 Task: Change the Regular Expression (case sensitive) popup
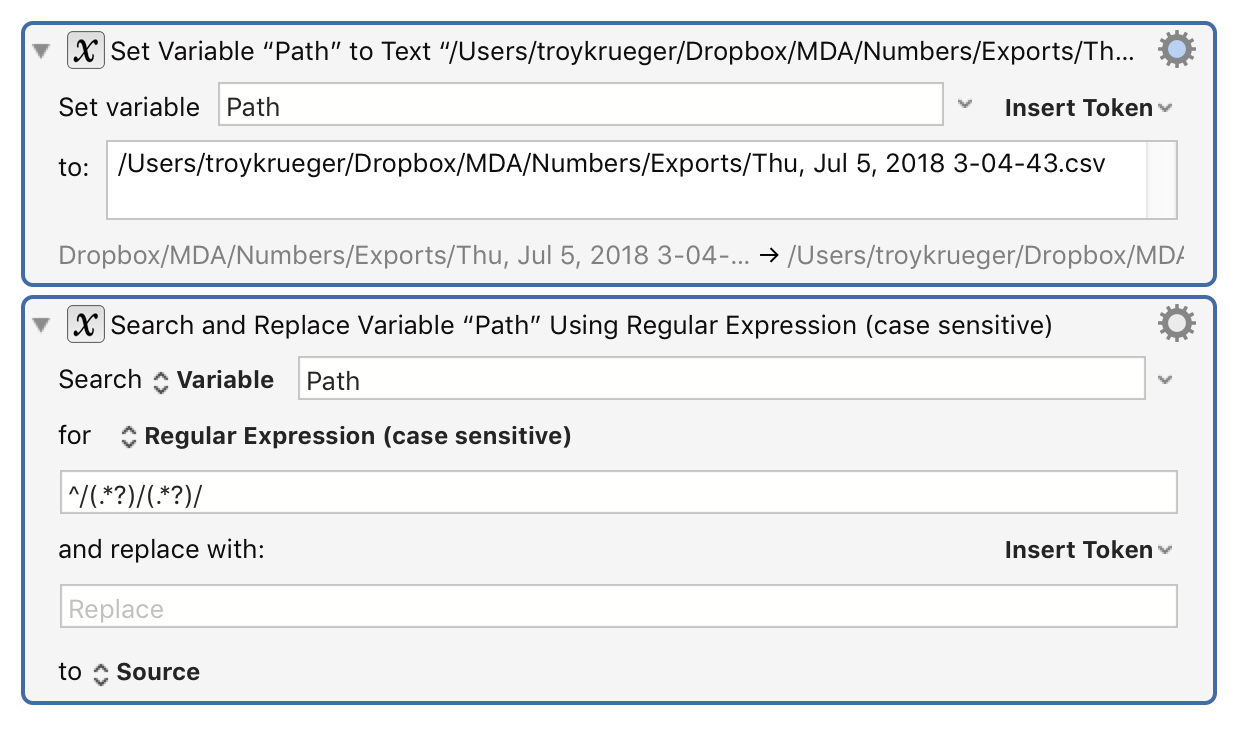pyautogui.click(x=345, y=436)
